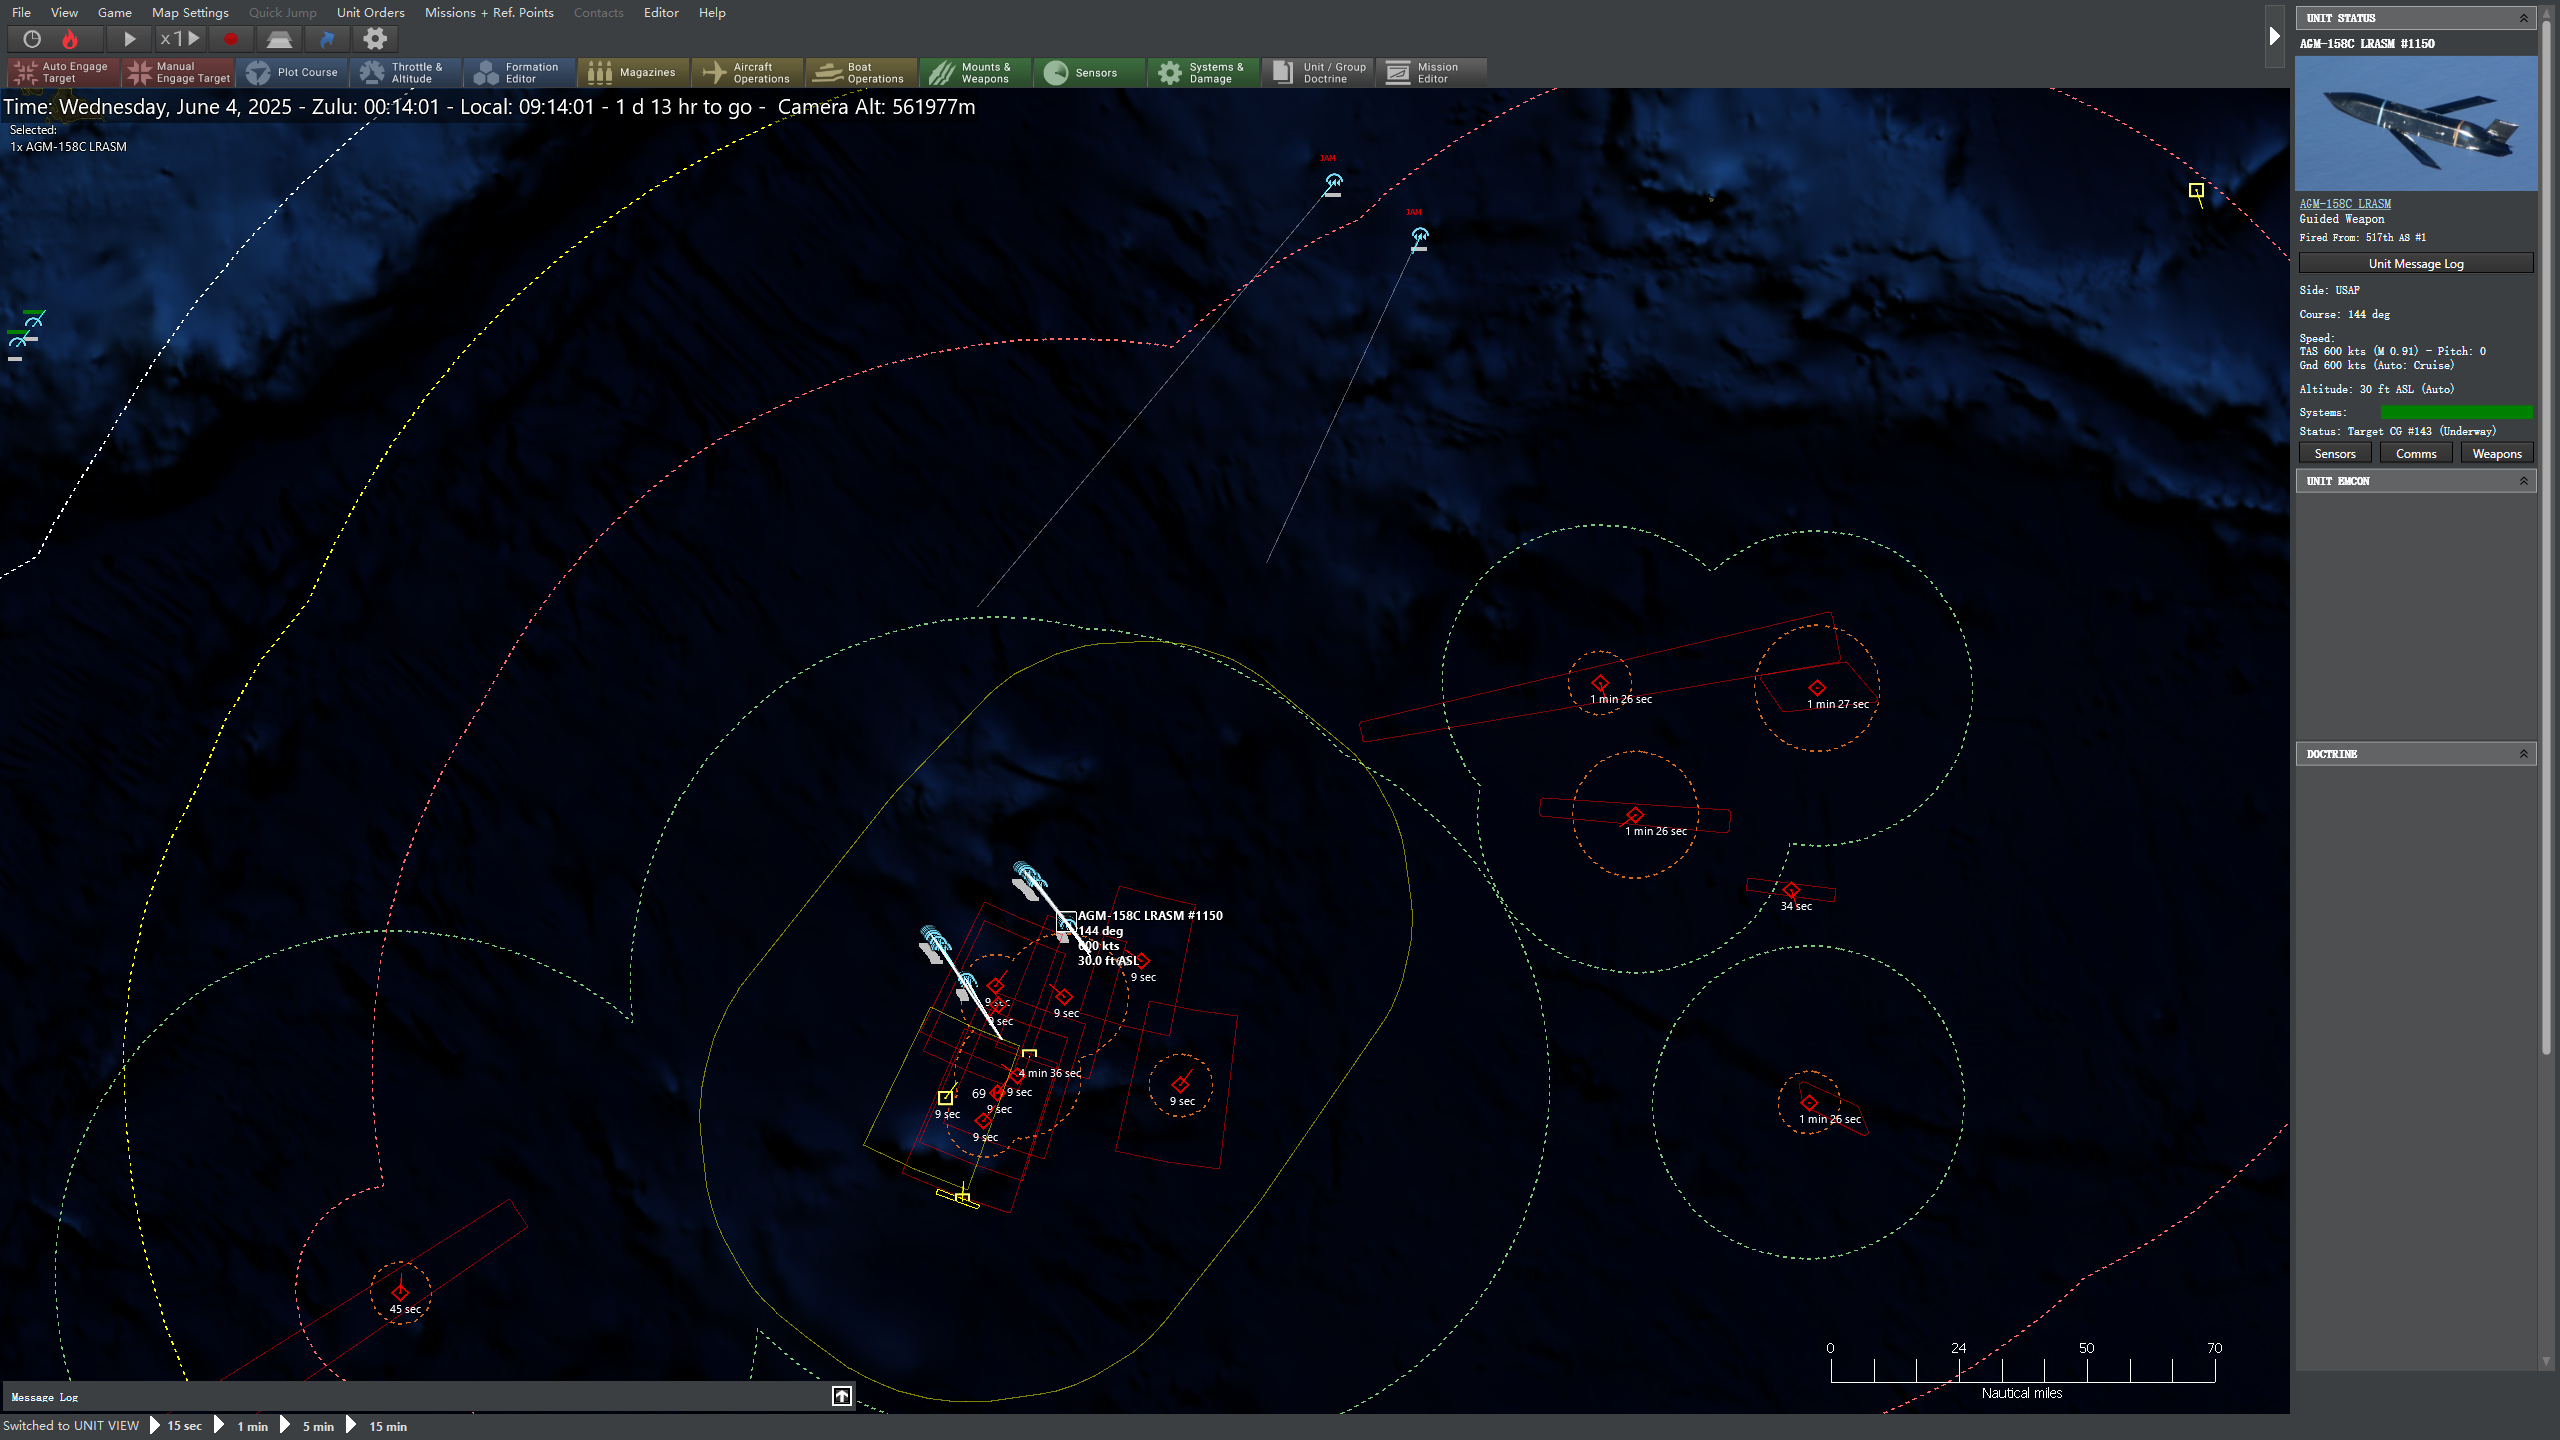Click Plot Course button
This screenshot has height=1440, width=2560.
point(293,72)
